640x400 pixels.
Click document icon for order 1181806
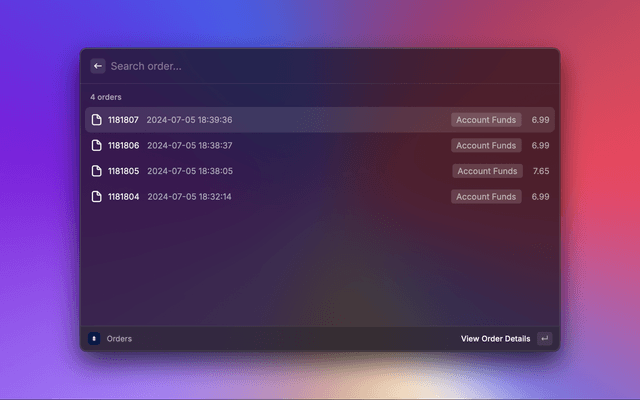[x=97, y=145]
